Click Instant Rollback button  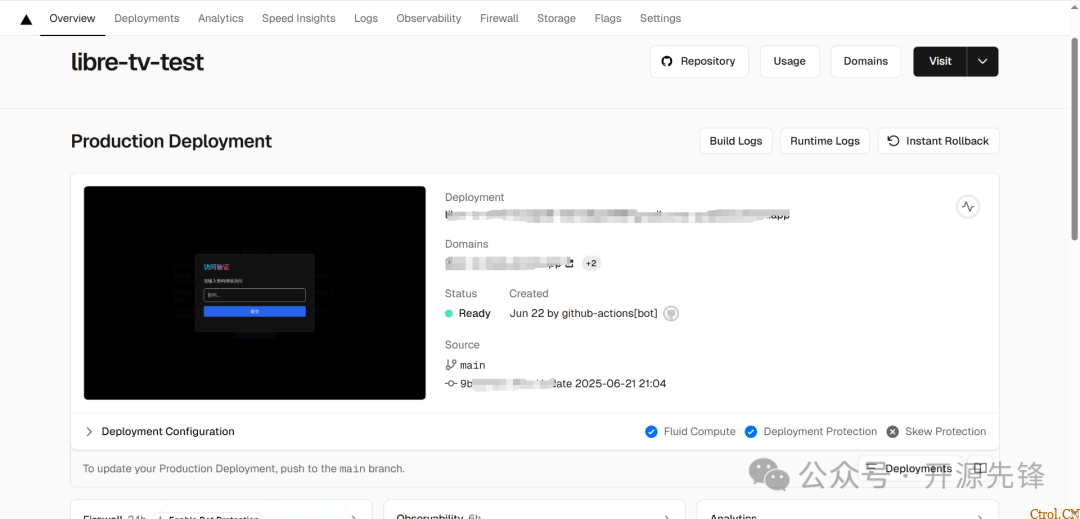[x=938, y=141]
